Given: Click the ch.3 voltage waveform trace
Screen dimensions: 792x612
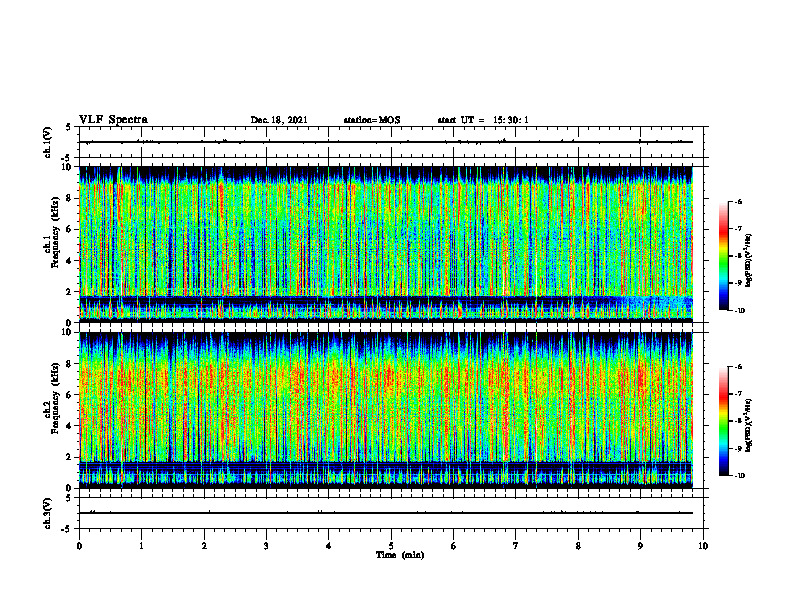Looking at the screenshot, I should pyautogui.click(x=386, y=513).
